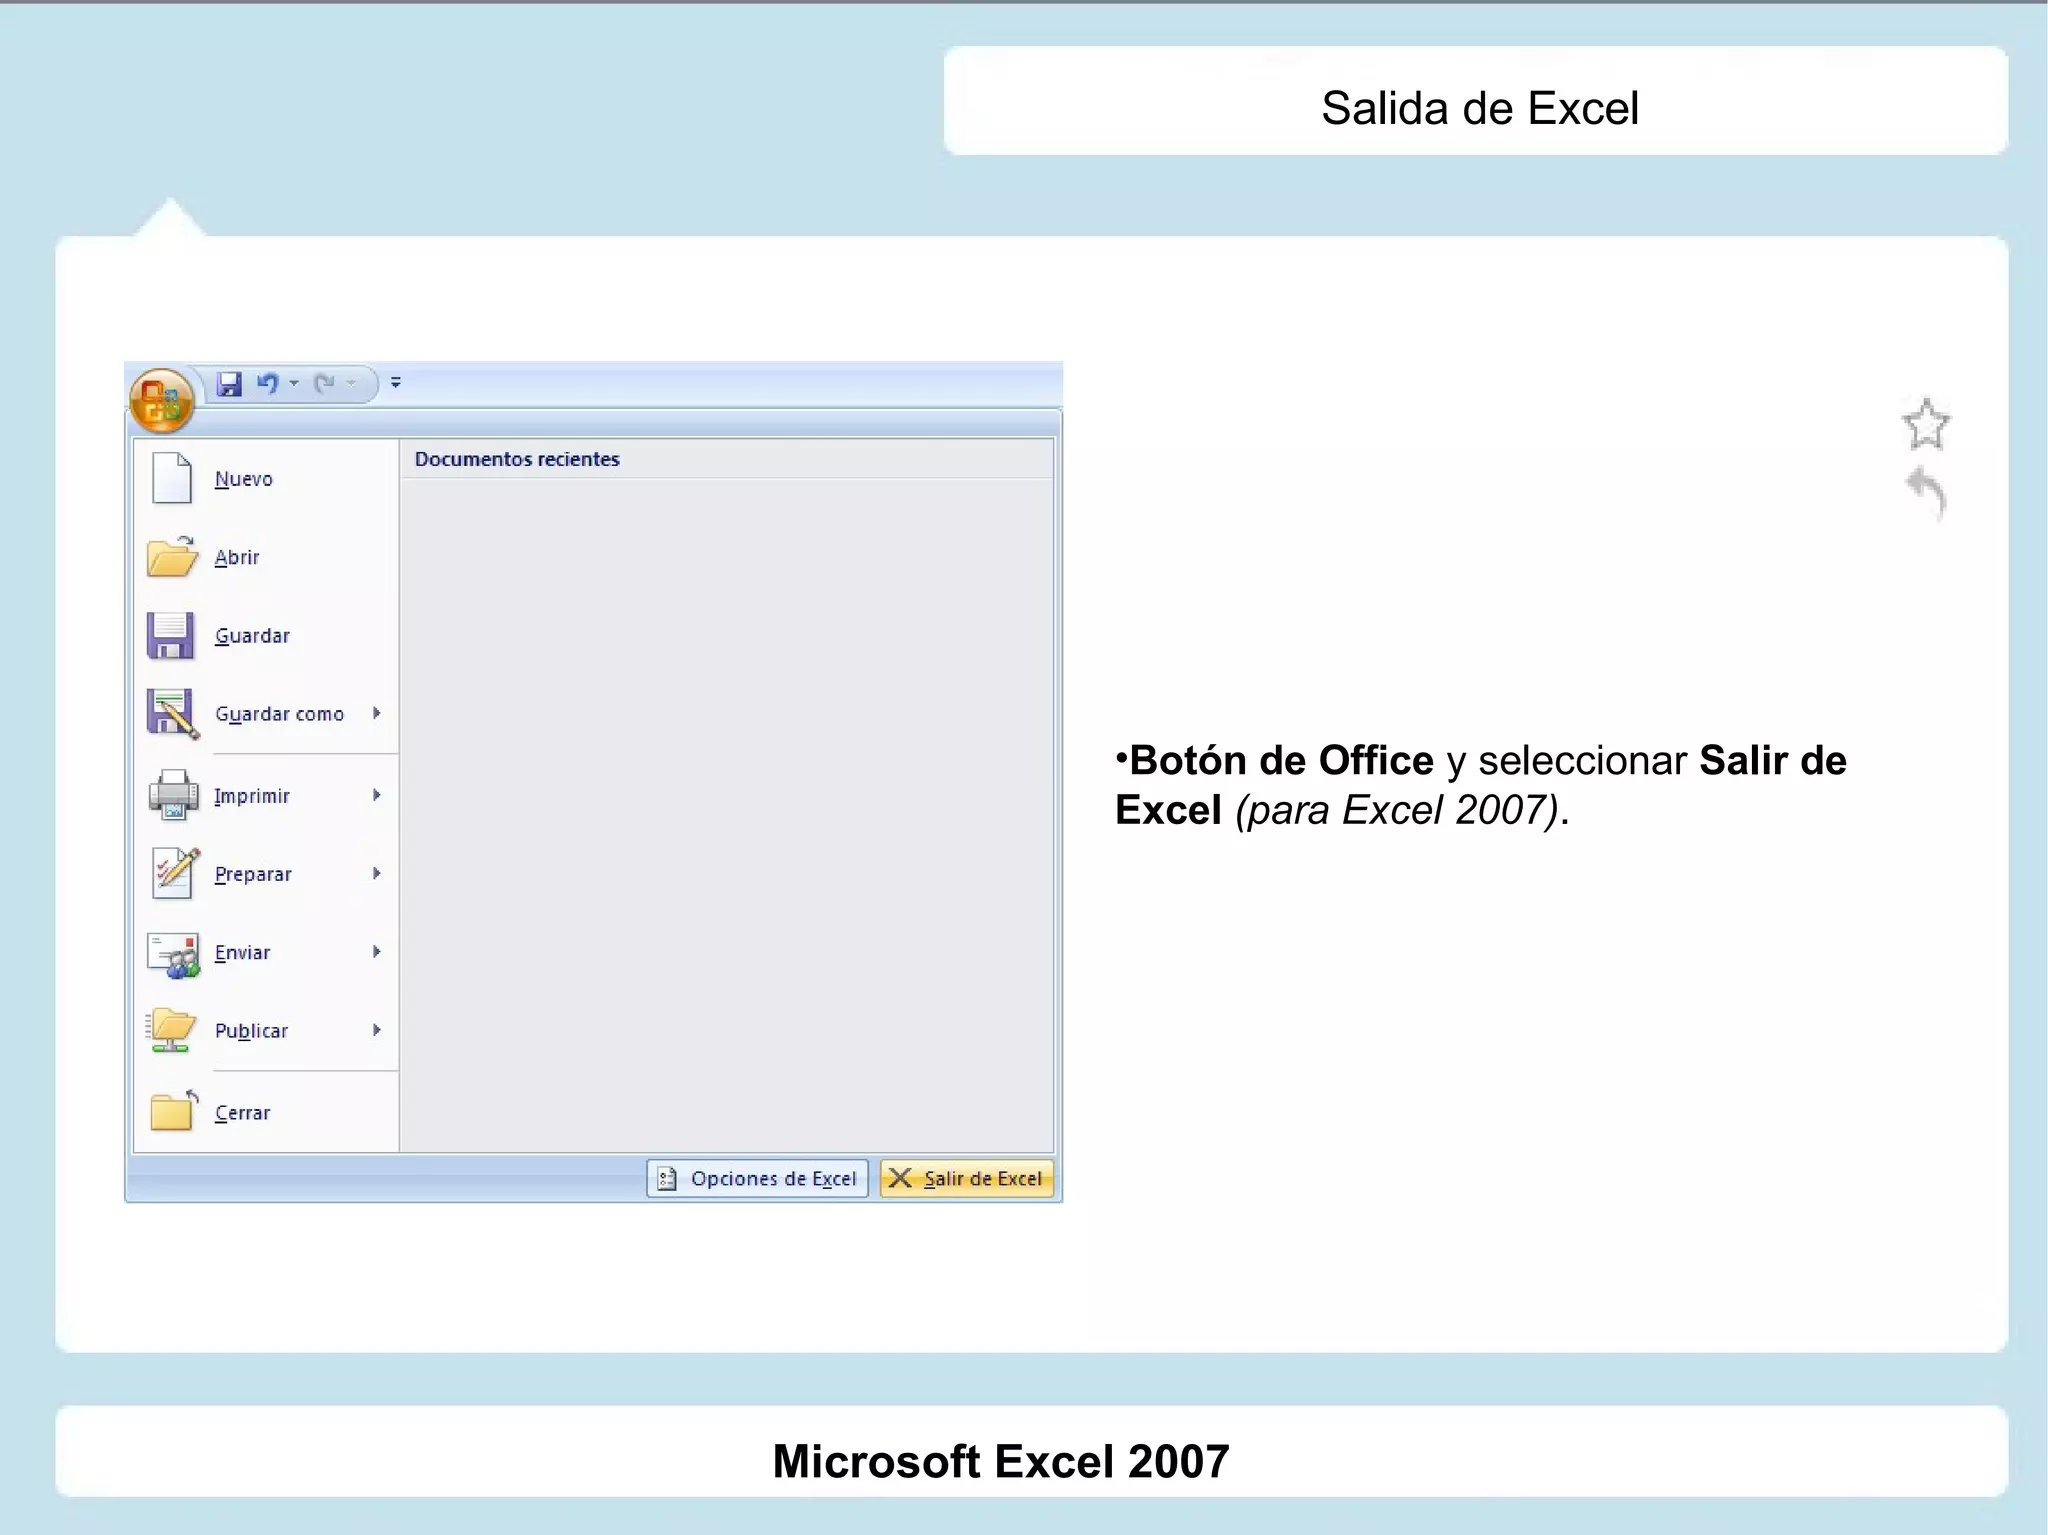
Task: Click the open folder icon beside Abrir
Action: 172,556
